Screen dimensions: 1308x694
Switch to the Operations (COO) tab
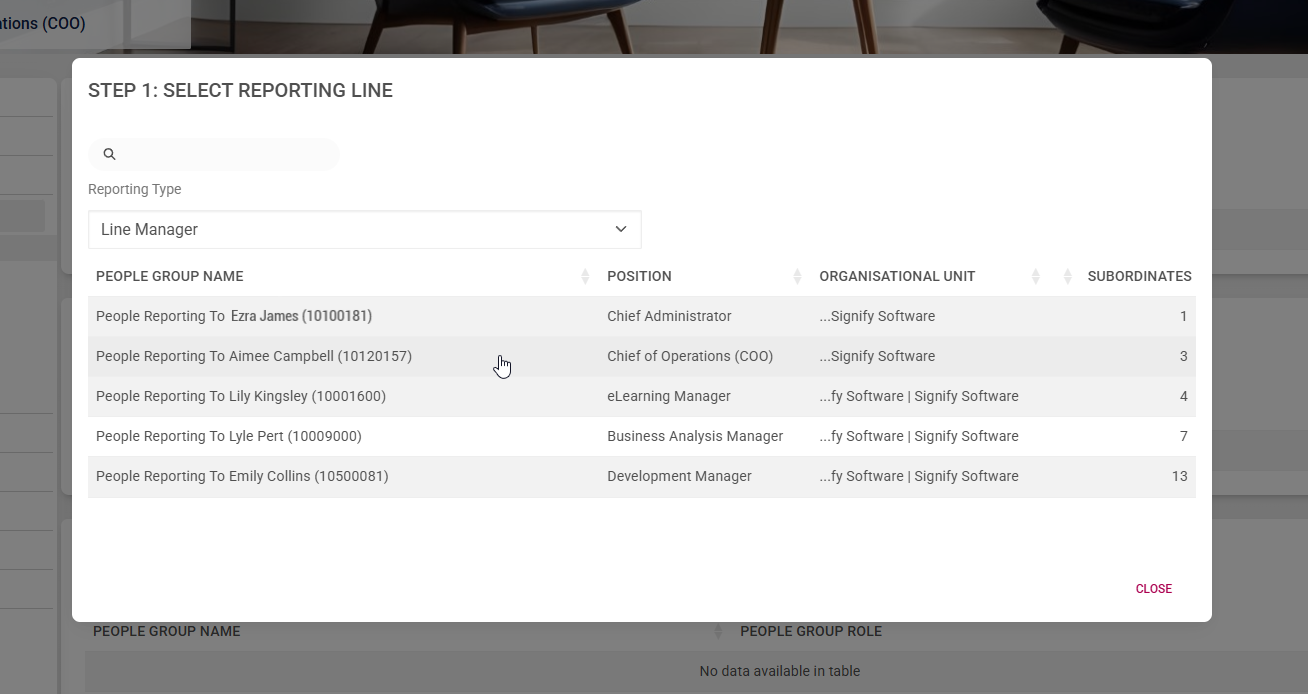tap(42, 22)
